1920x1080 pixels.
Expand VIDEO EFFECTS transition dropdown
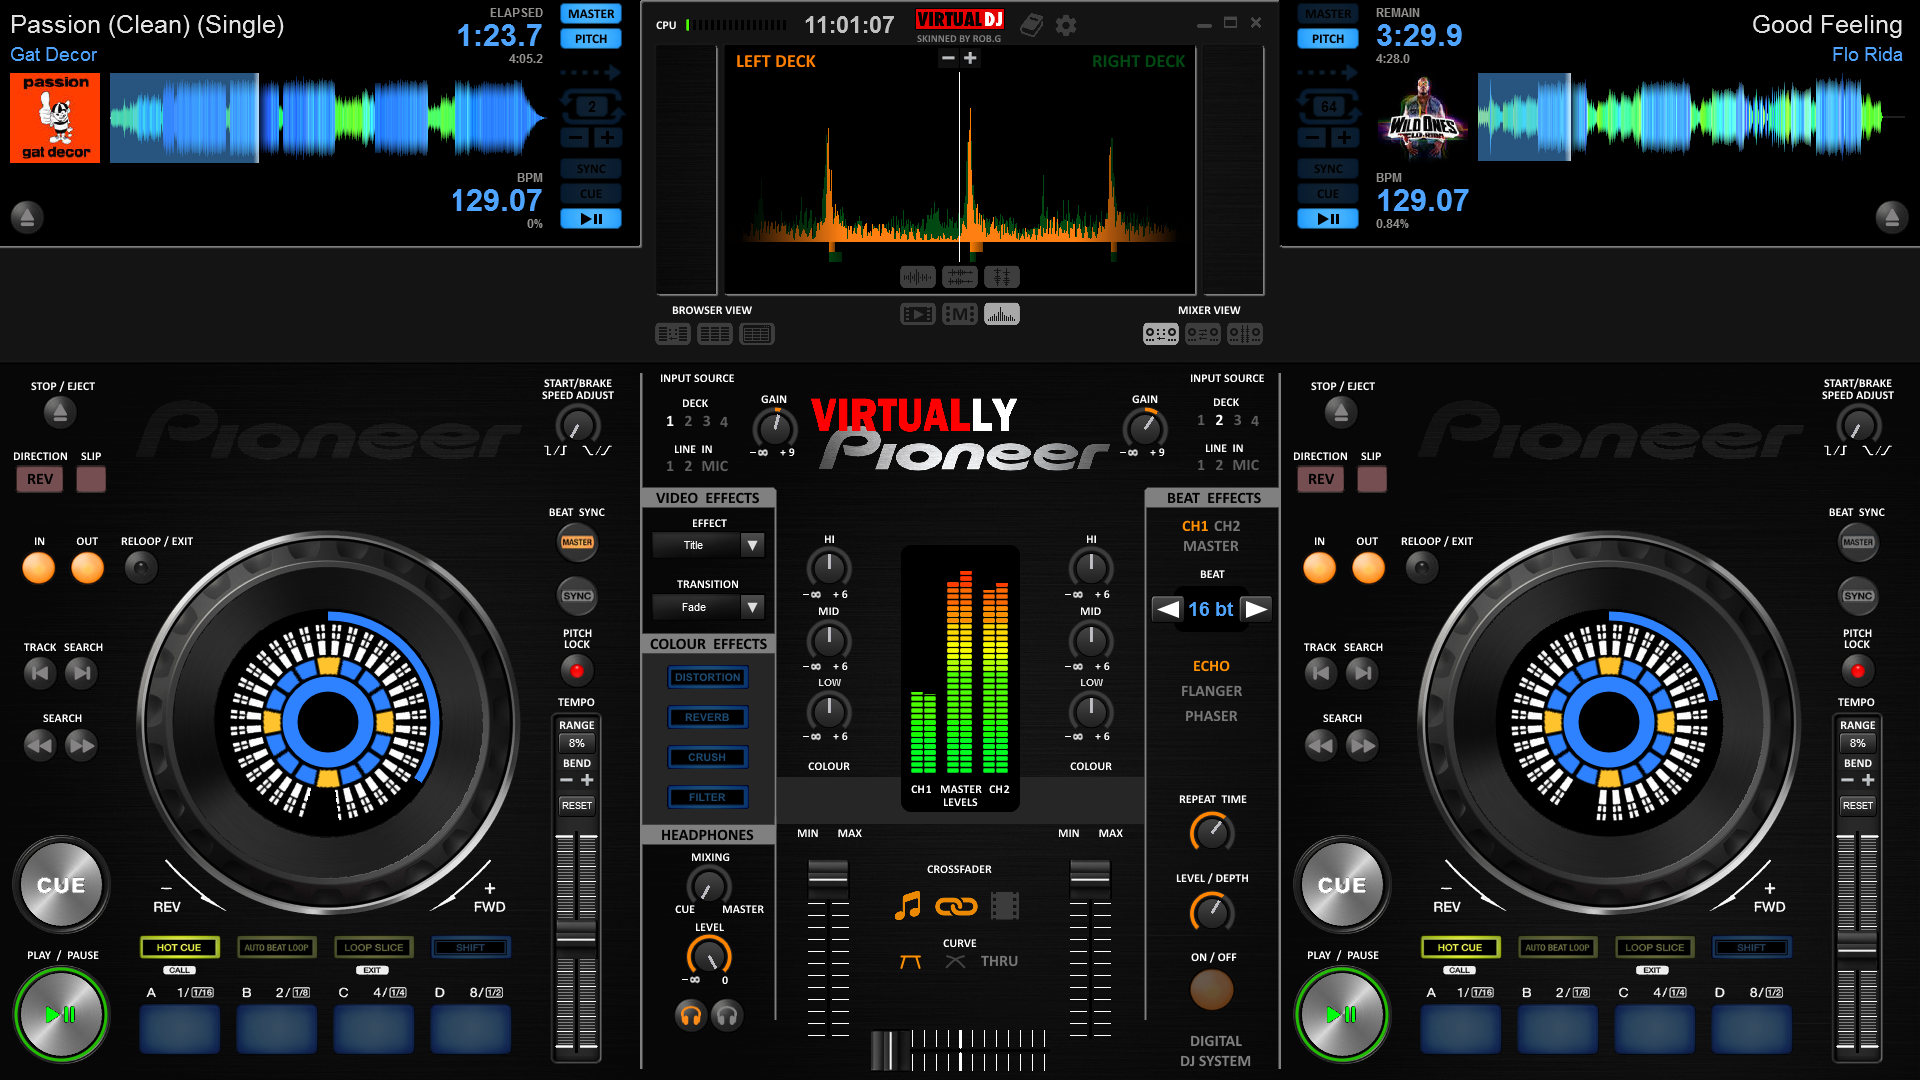coord(749,607)
